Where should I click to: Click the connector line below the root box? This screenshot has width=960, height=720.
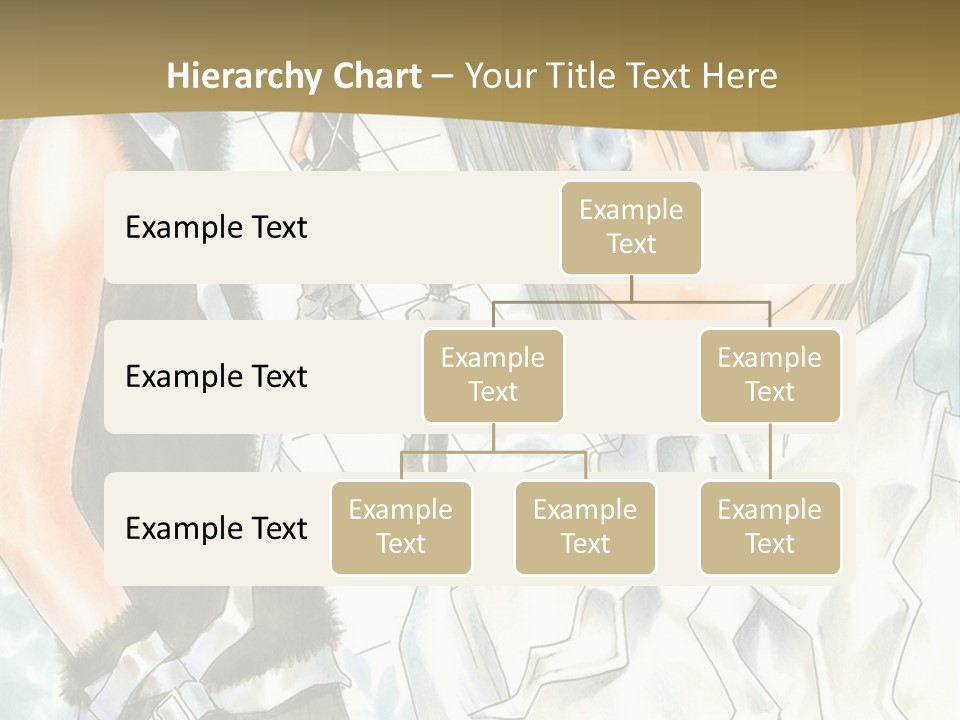click(631, 288)
